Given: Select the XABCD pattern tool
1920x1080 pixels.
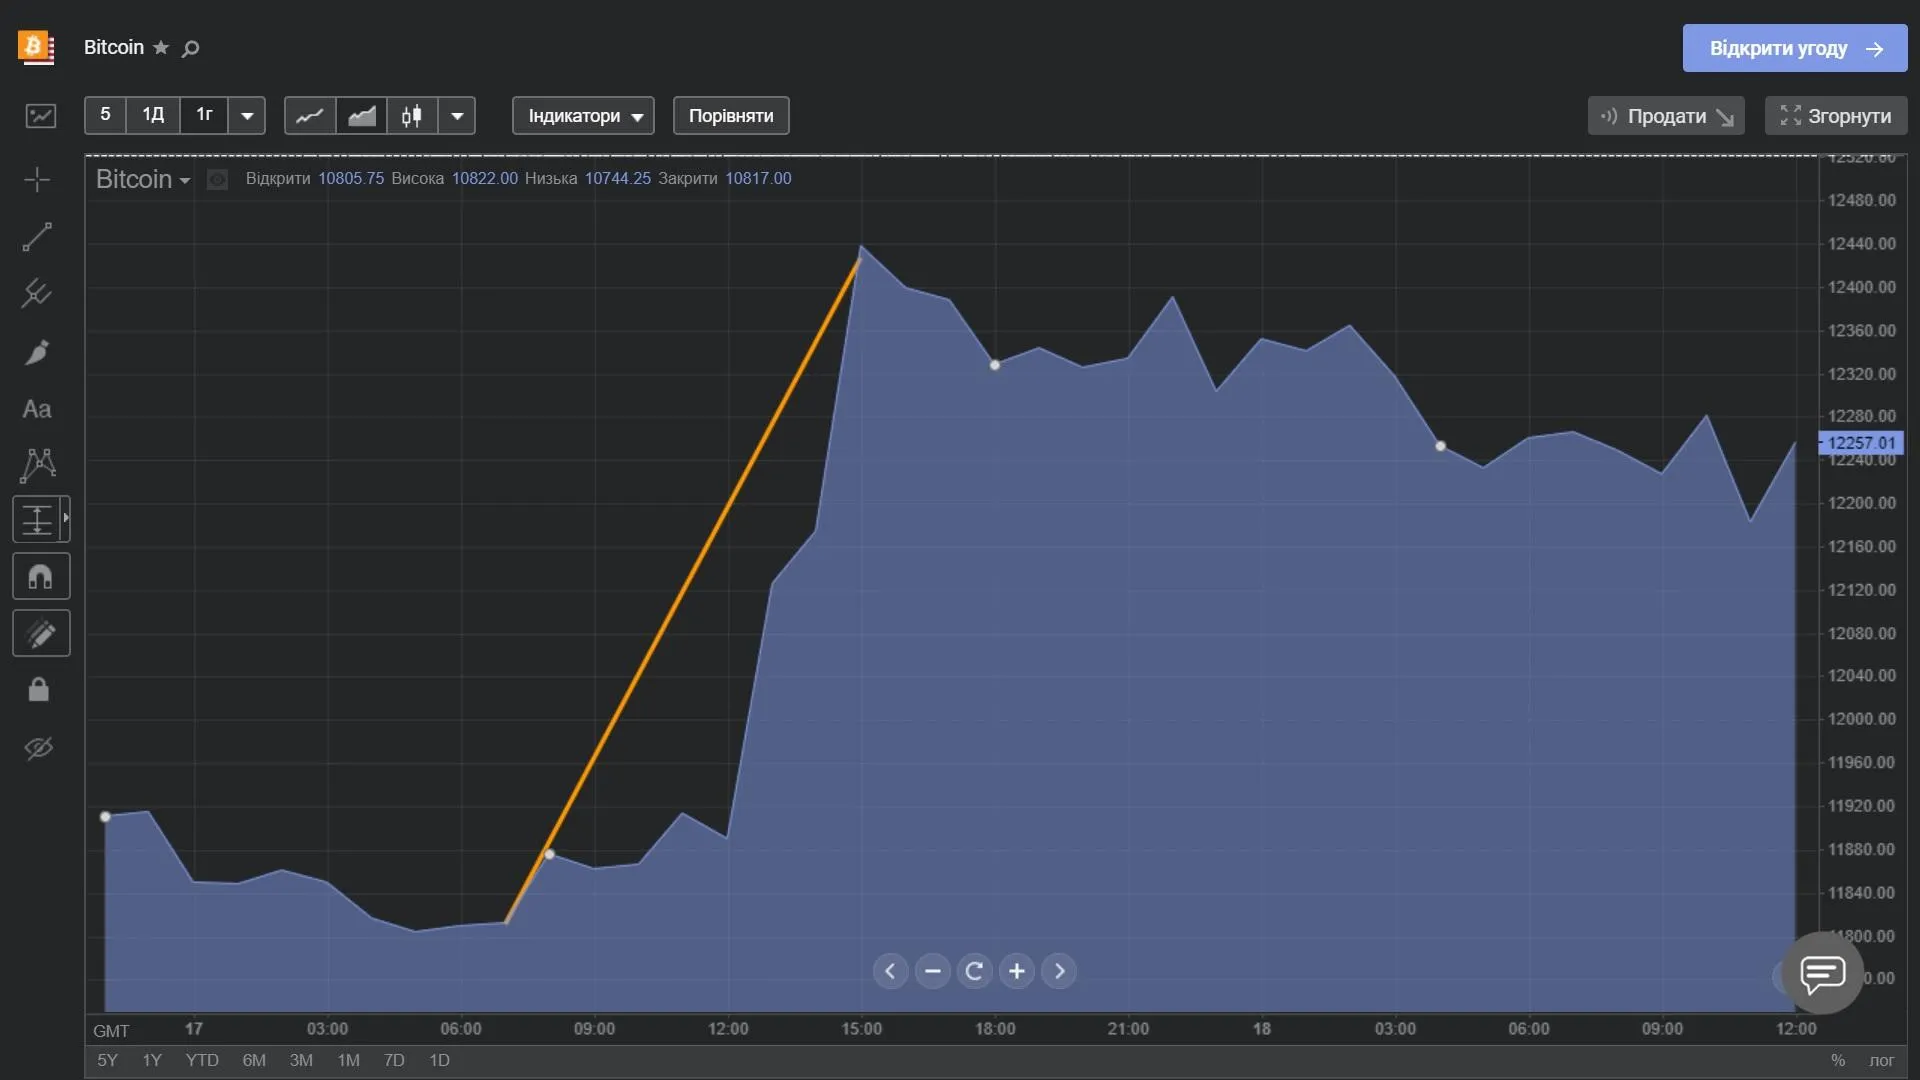Looking at the screenshot, I should [38, 465].
